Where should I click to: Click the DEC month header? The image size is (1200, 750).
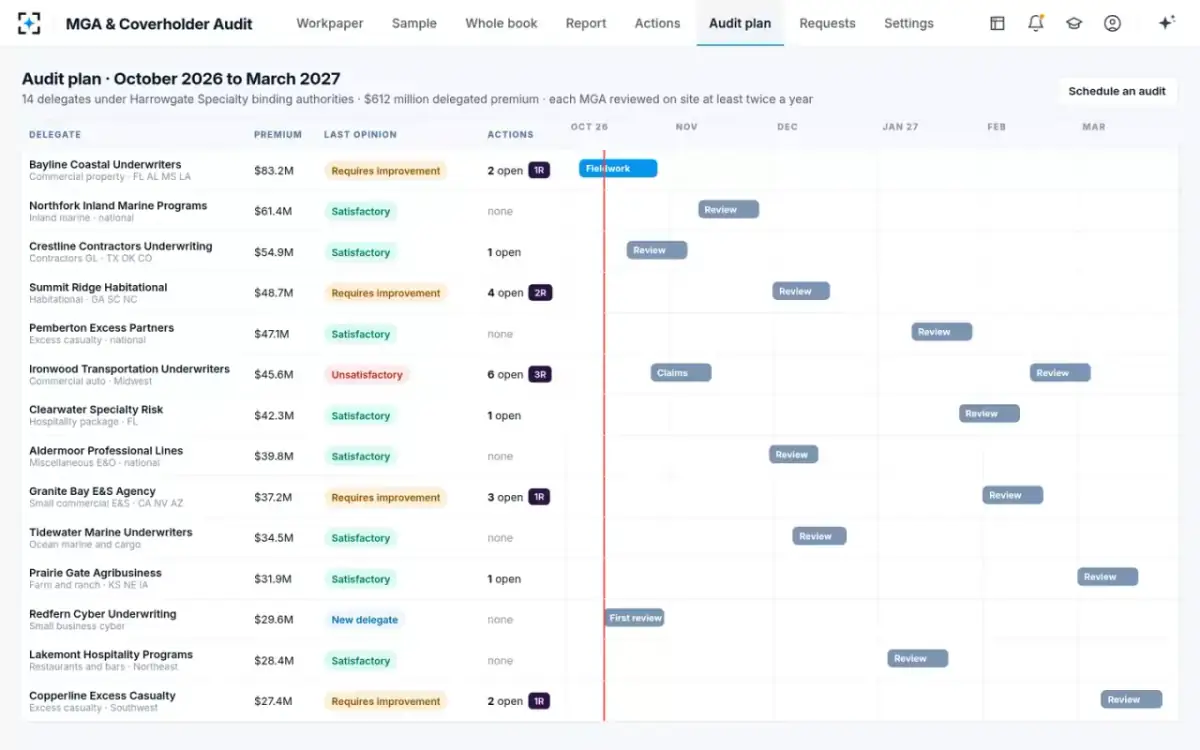787,127
